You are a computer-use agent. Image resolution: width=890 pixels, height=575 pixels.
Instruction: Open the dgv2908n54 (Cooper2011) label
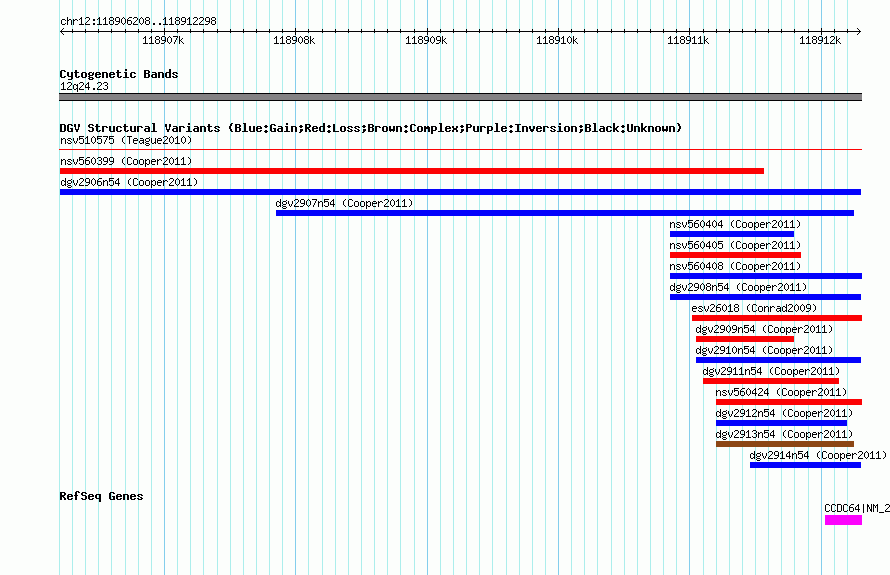click(x=738, y=287)
